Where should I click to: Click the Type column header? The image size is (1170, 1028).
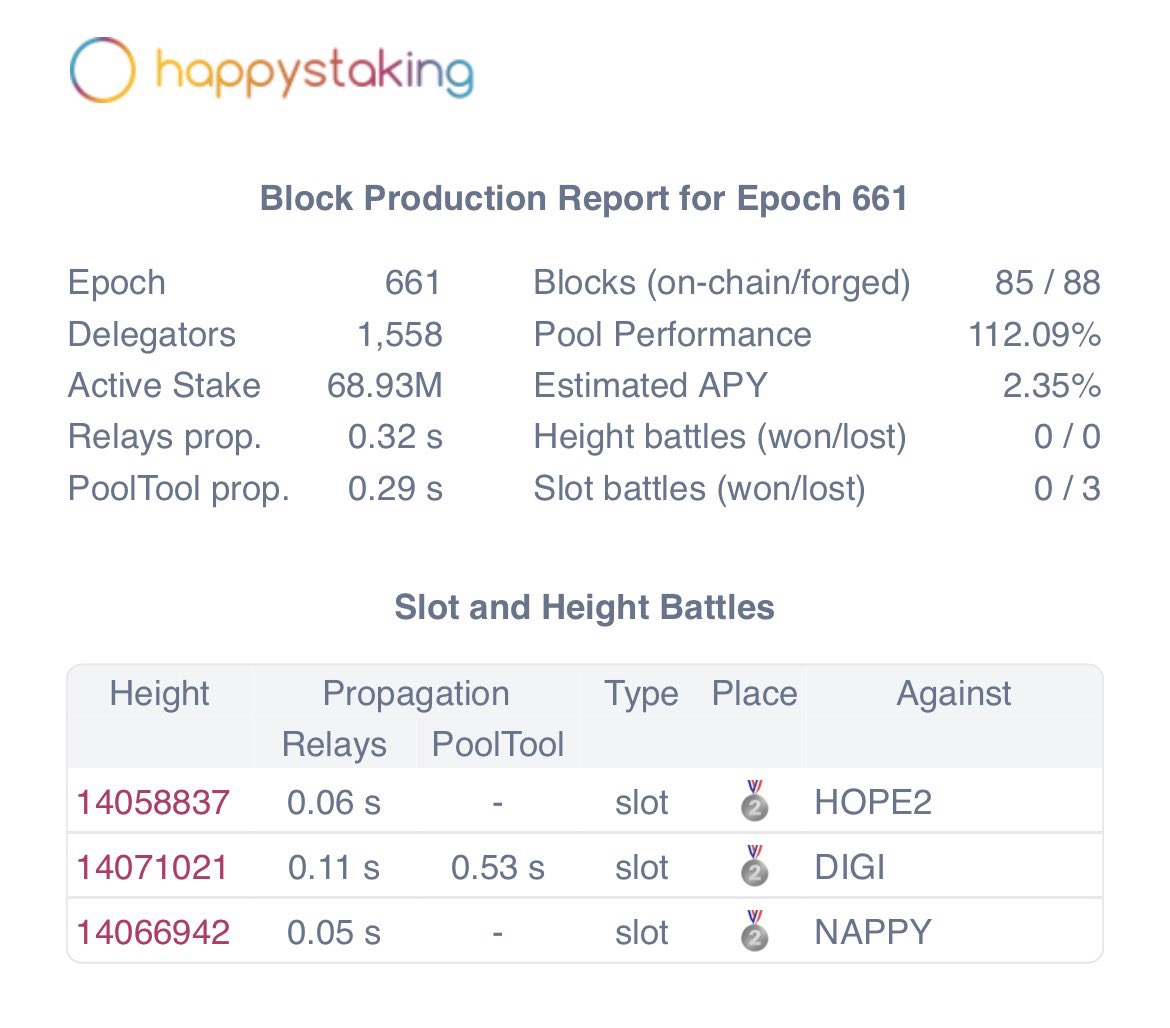tap(641, 694)
